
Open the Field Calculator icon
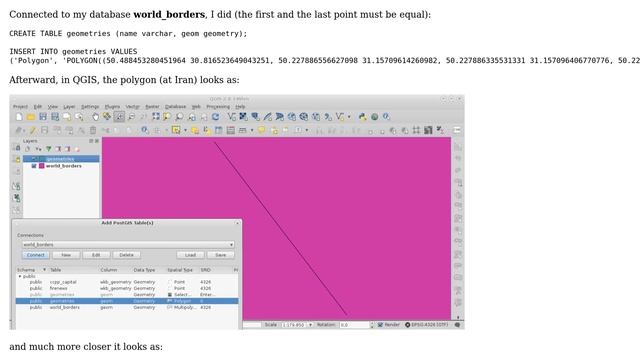coord(231,130)
